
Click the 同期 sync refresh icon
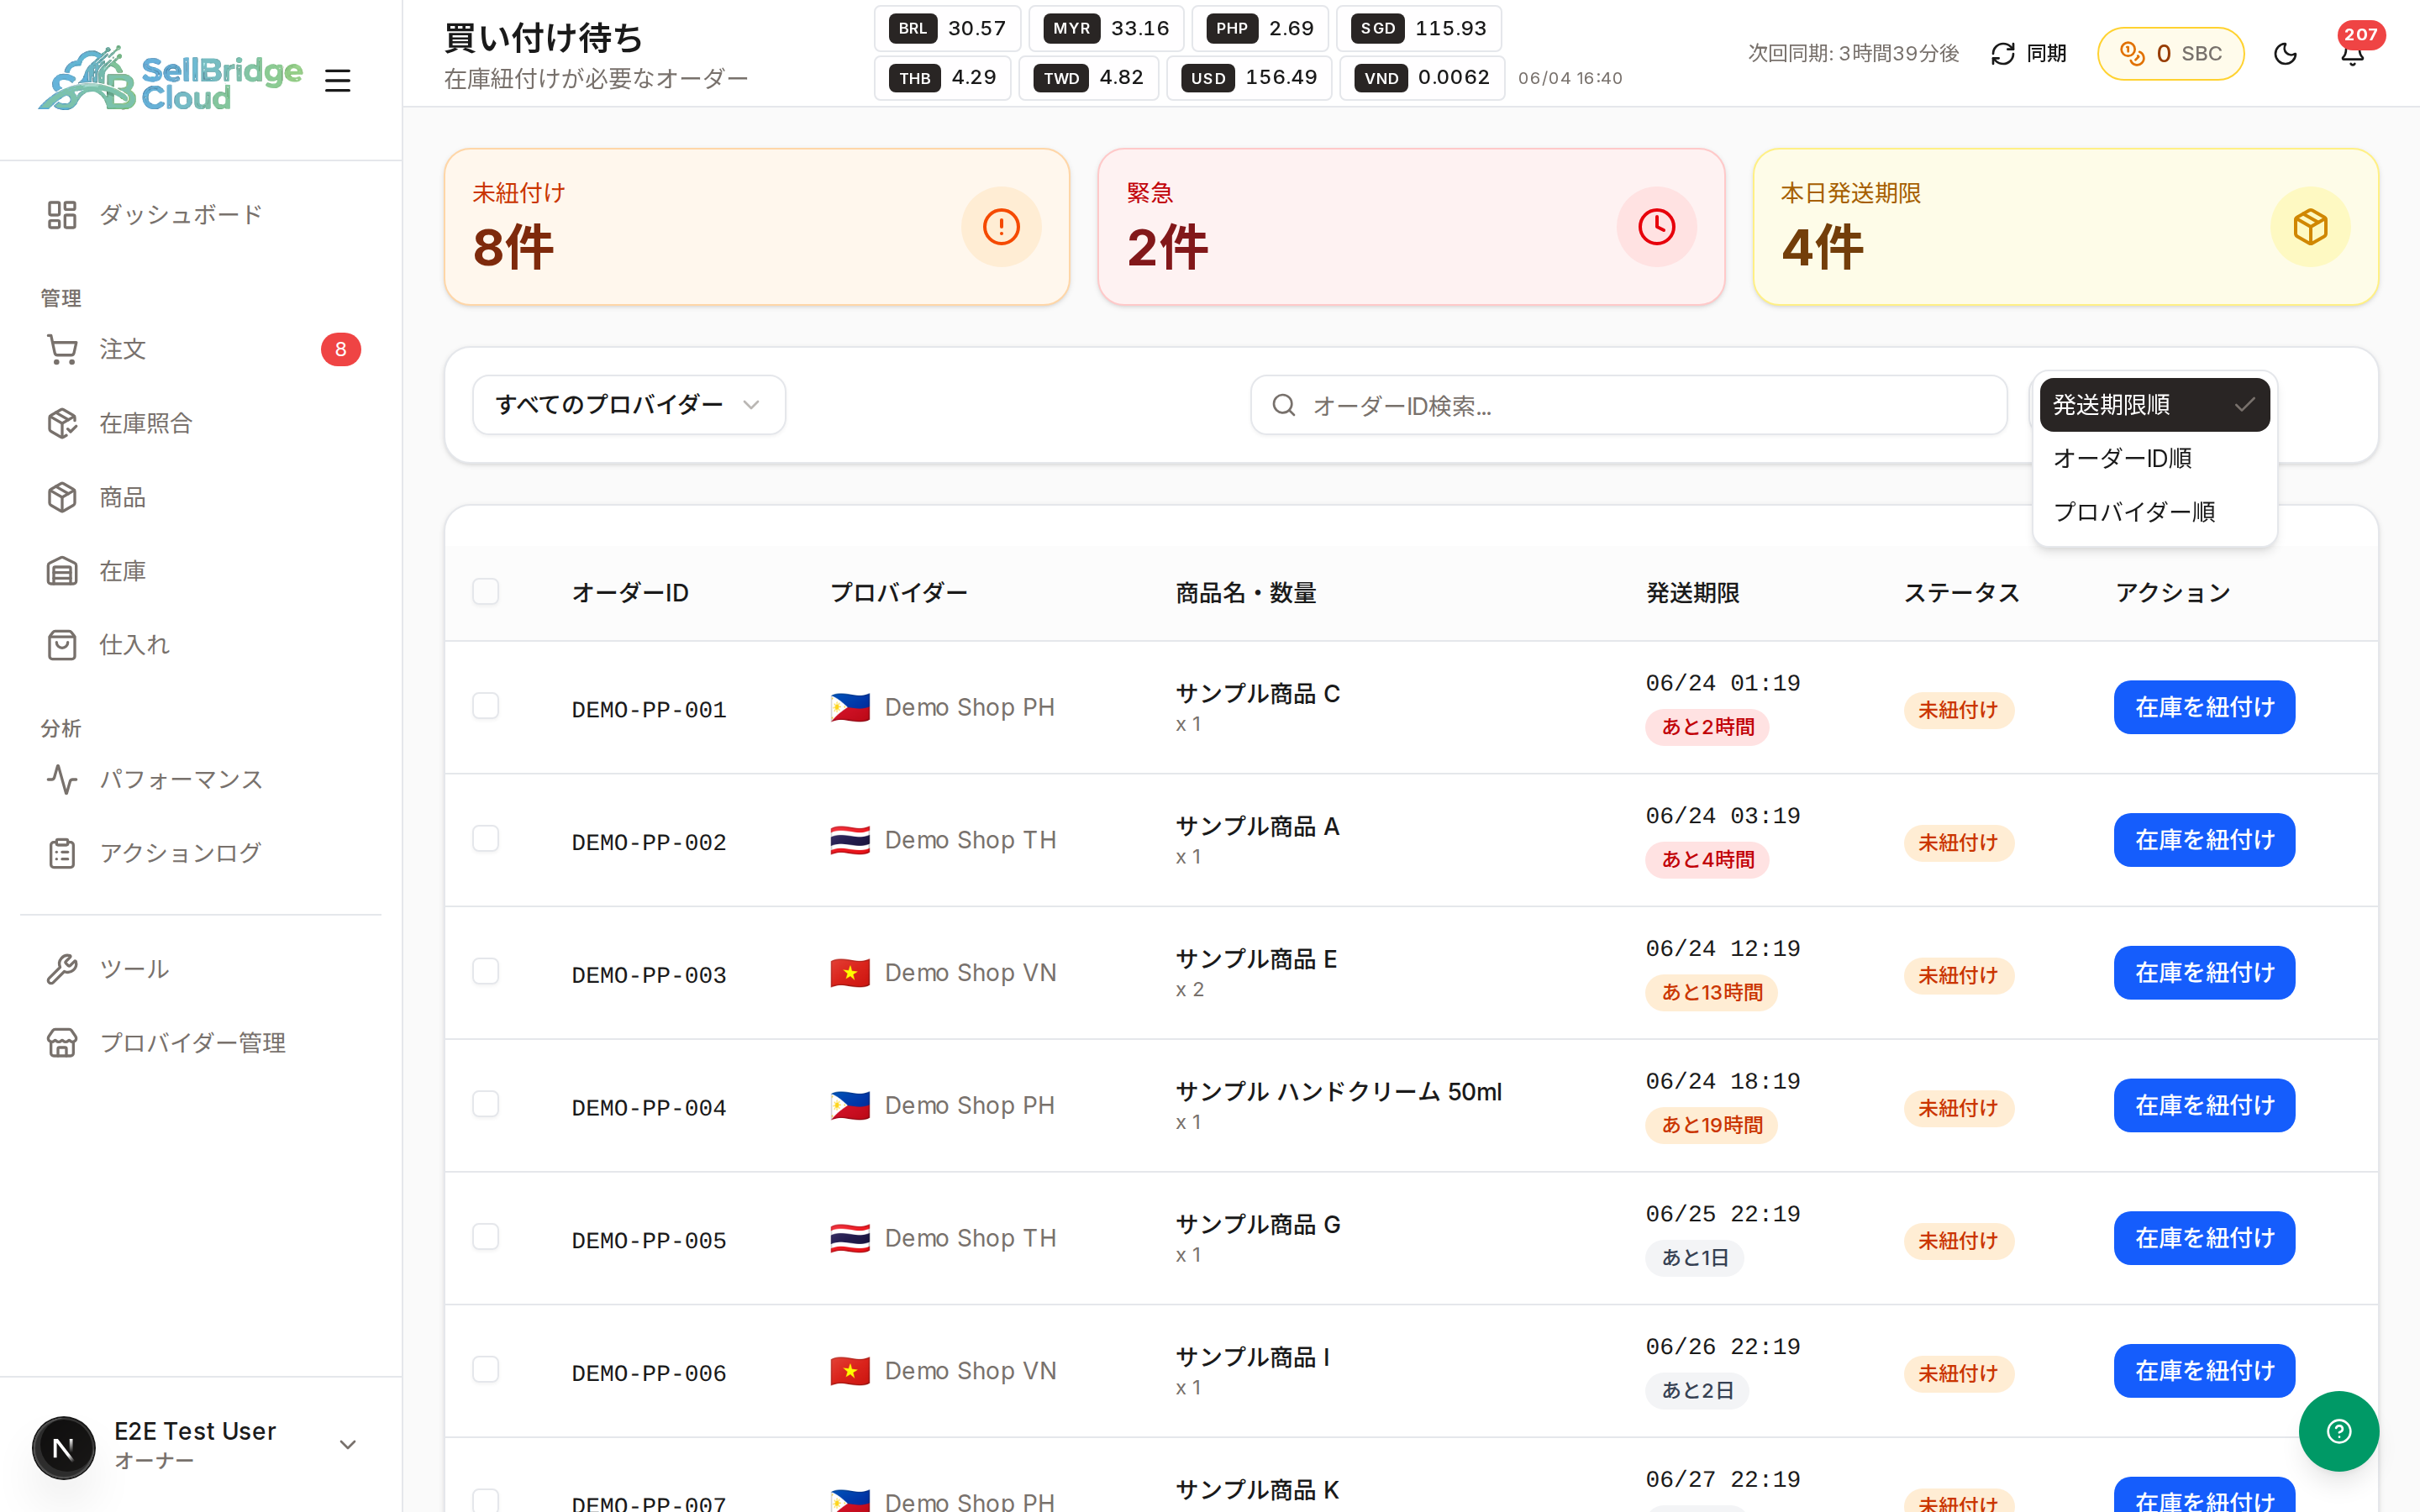click(x=2003, y=54)
